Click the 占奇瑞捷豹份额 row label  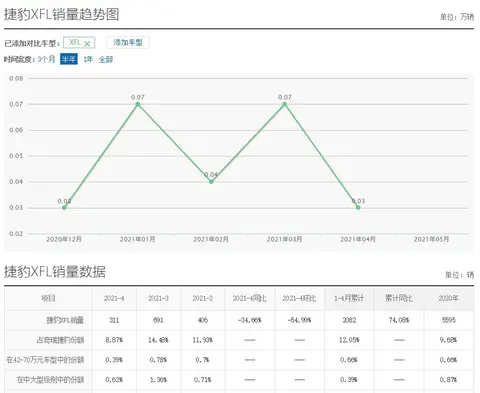tap(60, 340)
